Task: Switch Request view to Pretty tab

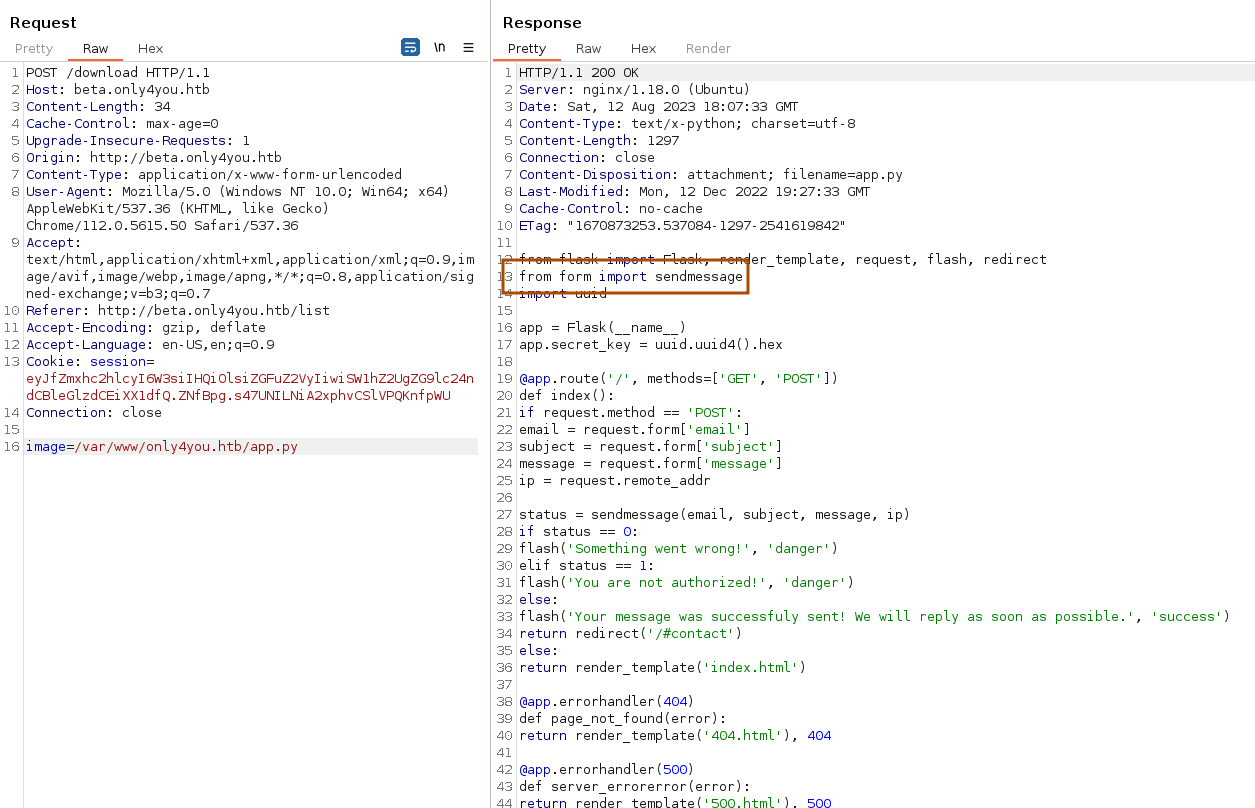Action: click(34, 48)
